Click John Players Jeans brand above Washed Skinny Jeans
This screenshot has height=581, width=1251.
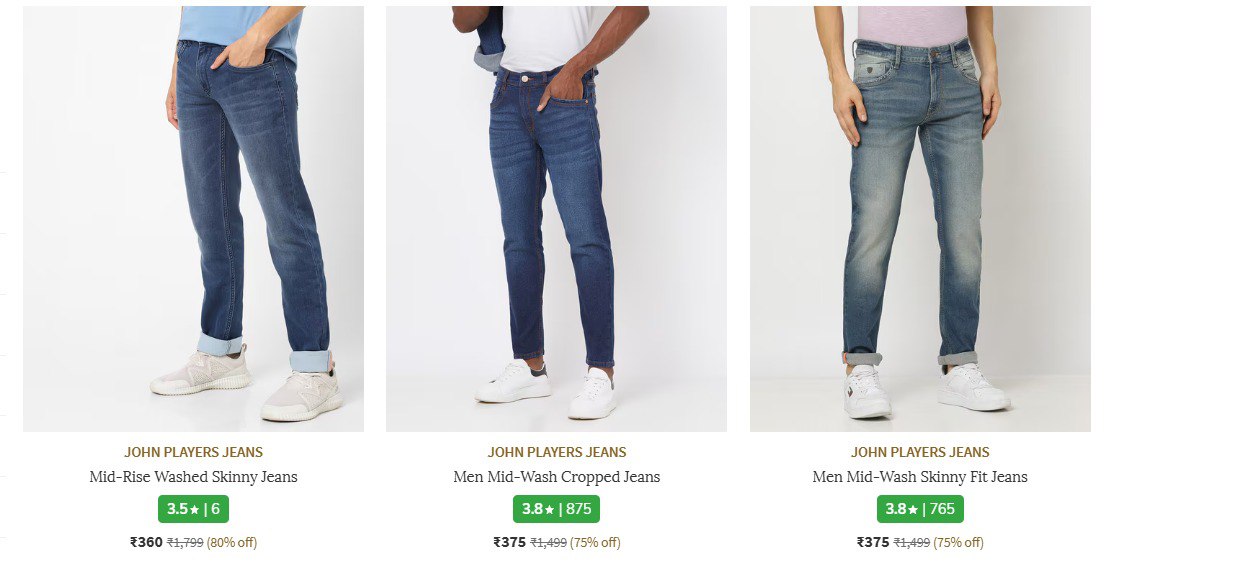pos(193,452)
